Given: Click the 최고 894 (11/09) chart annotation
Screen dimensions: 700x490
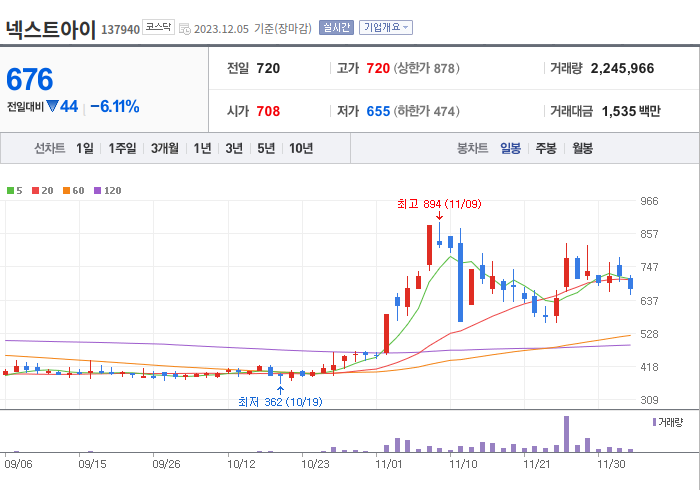Looking at the screenshot, I should pos(439,204).
